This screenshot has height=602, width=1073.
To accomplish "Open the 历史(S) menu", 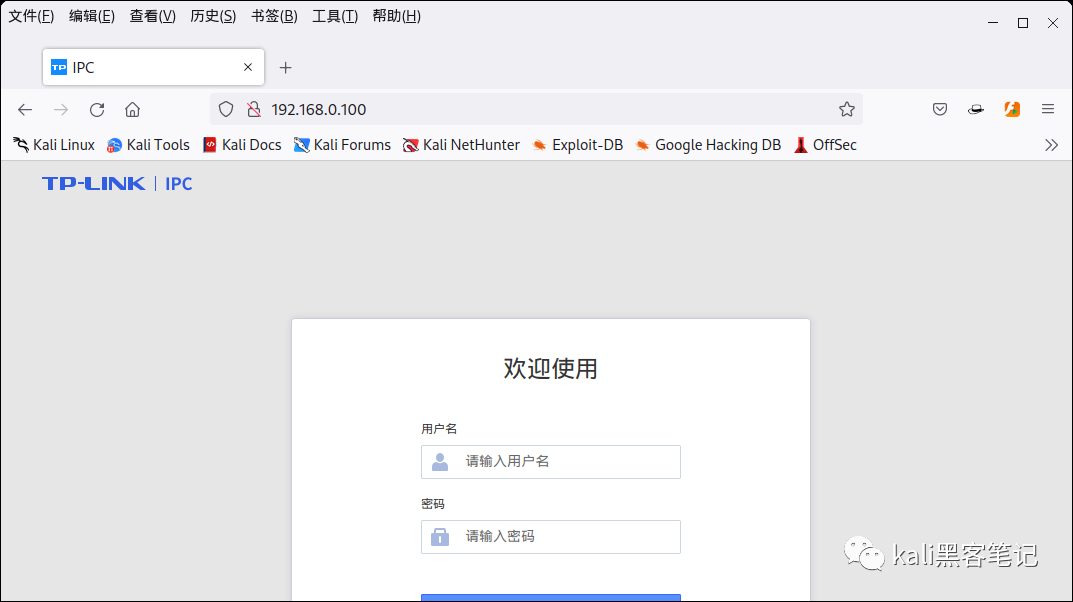I will click(214, 16).
